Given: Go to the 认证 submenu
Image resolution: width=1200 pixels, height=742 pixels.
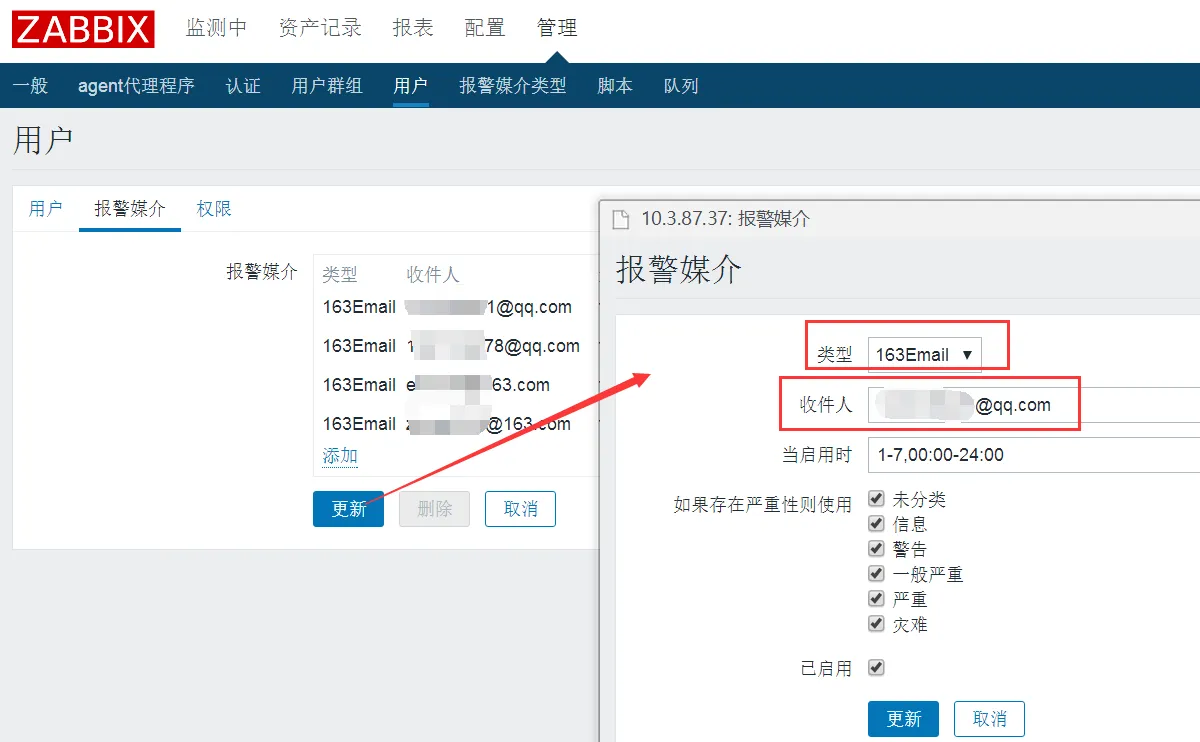Looking at the screenshot, I should [x=243, y=86].
